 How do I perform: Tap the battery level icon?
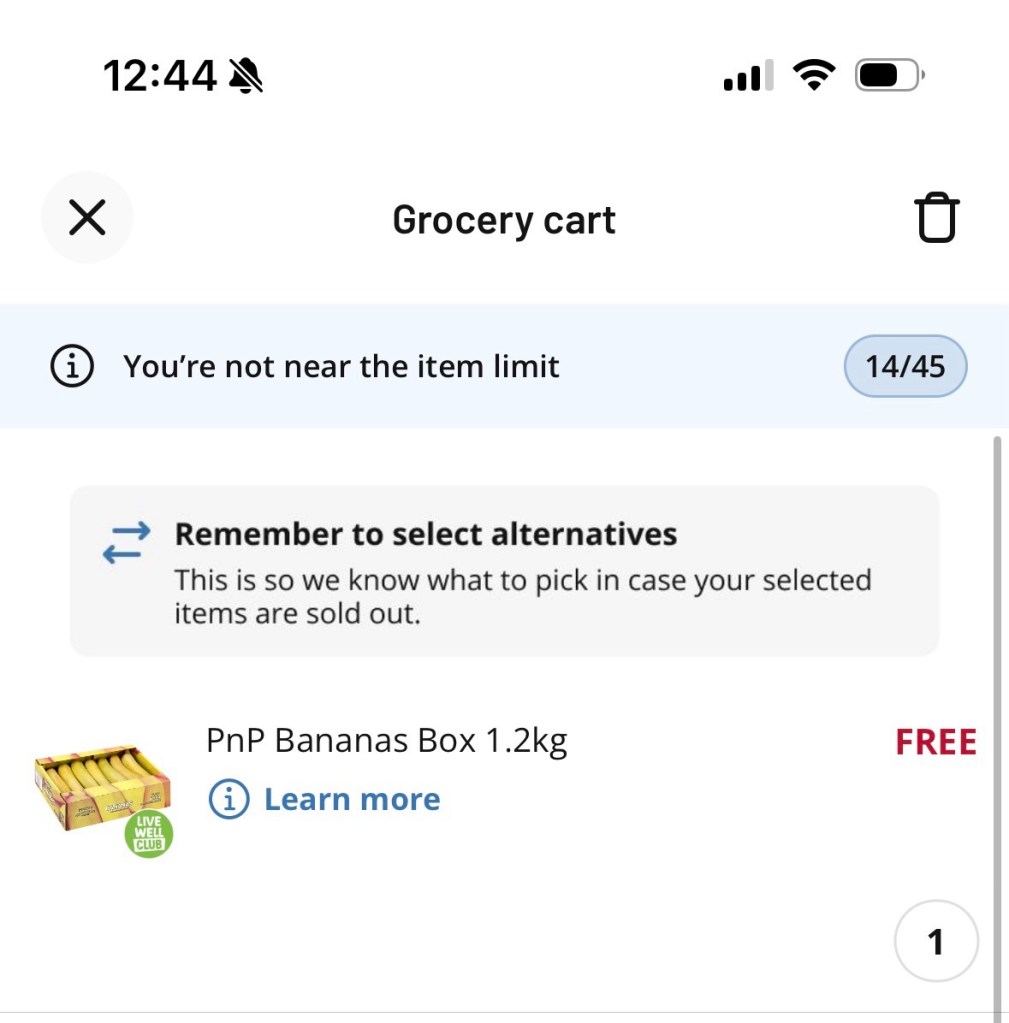pyautogui.click(x=889, y=76)
